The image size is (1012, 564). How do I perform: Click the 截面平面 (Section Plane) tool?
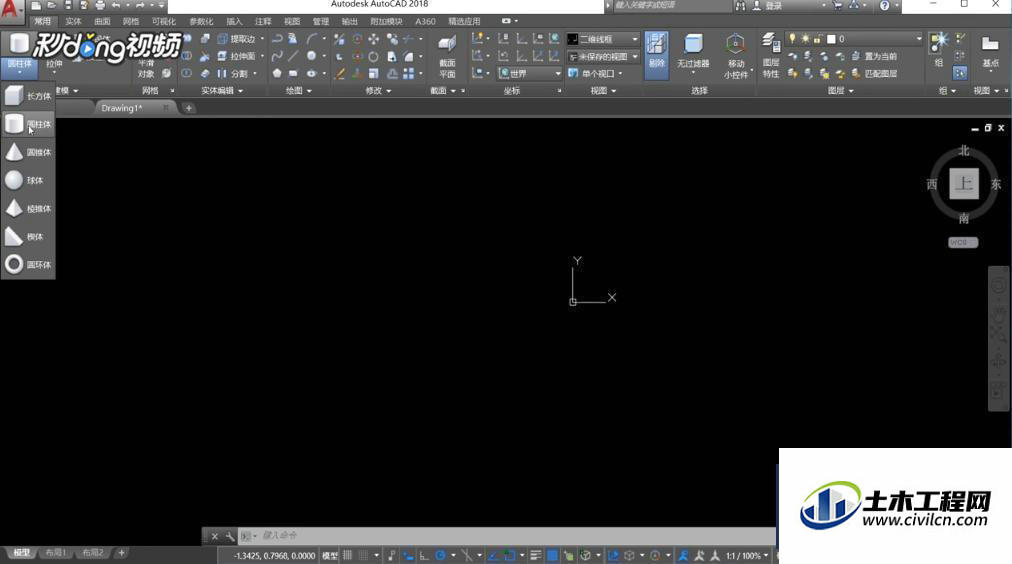(447, 56)
